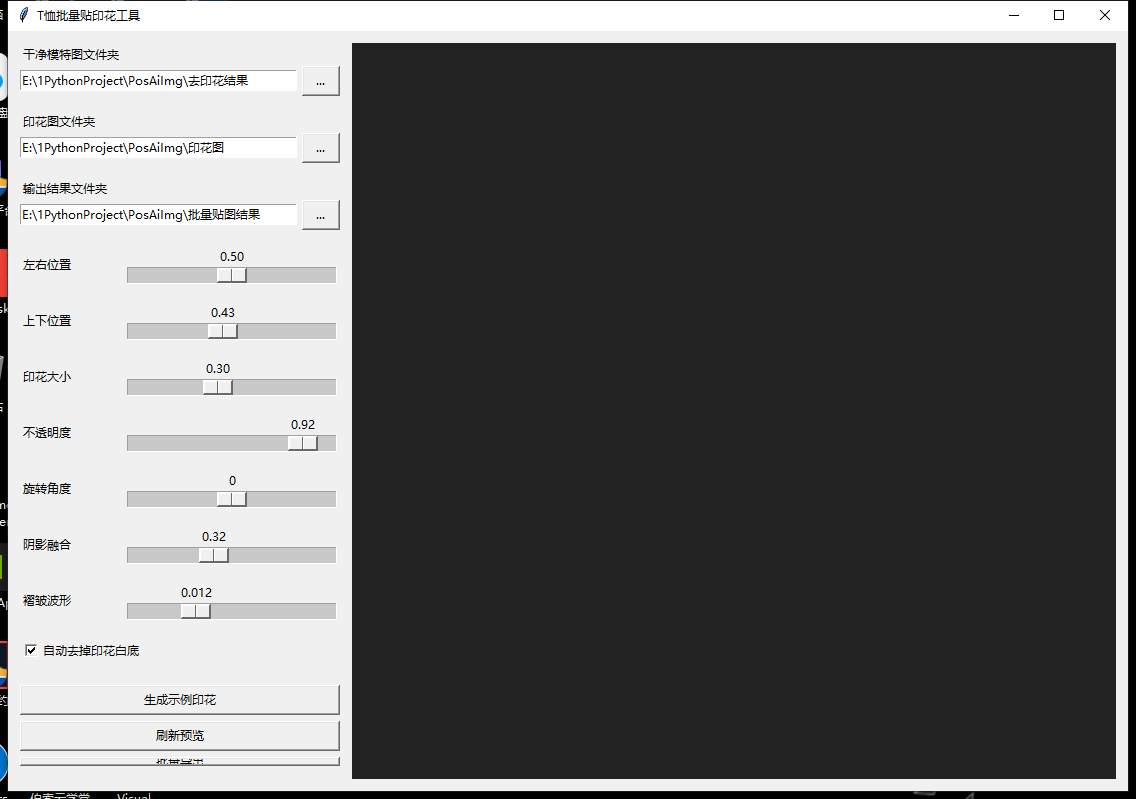Click the 左右位置 slider handle
This screenshot has height=799, width=1136.
click(232, 275)
